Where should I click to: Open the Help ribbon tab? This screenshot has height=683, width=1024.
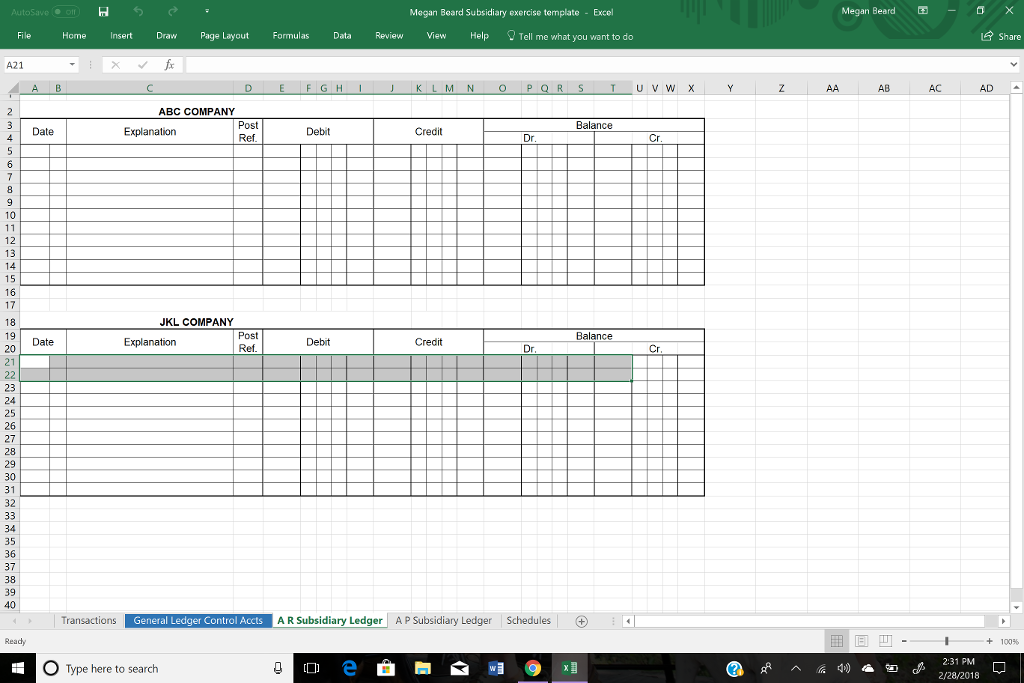click(x=479, y=36)
